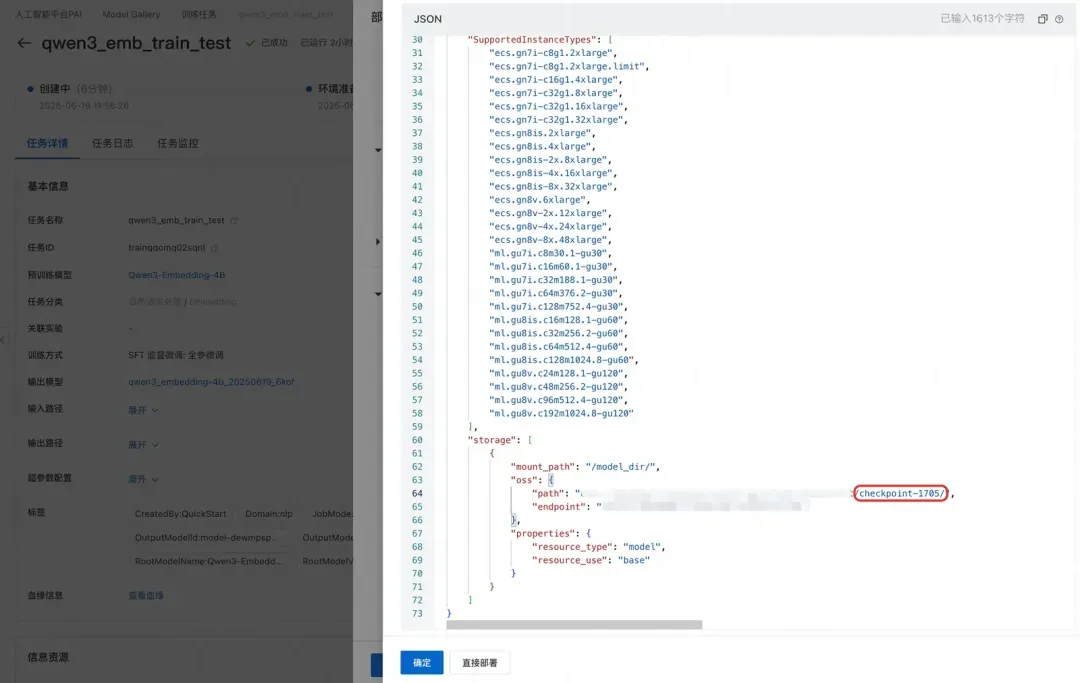Open the 查看血缘 lineage link
The width and height of the screenshot is (1080, 683).
click(145, 596)
